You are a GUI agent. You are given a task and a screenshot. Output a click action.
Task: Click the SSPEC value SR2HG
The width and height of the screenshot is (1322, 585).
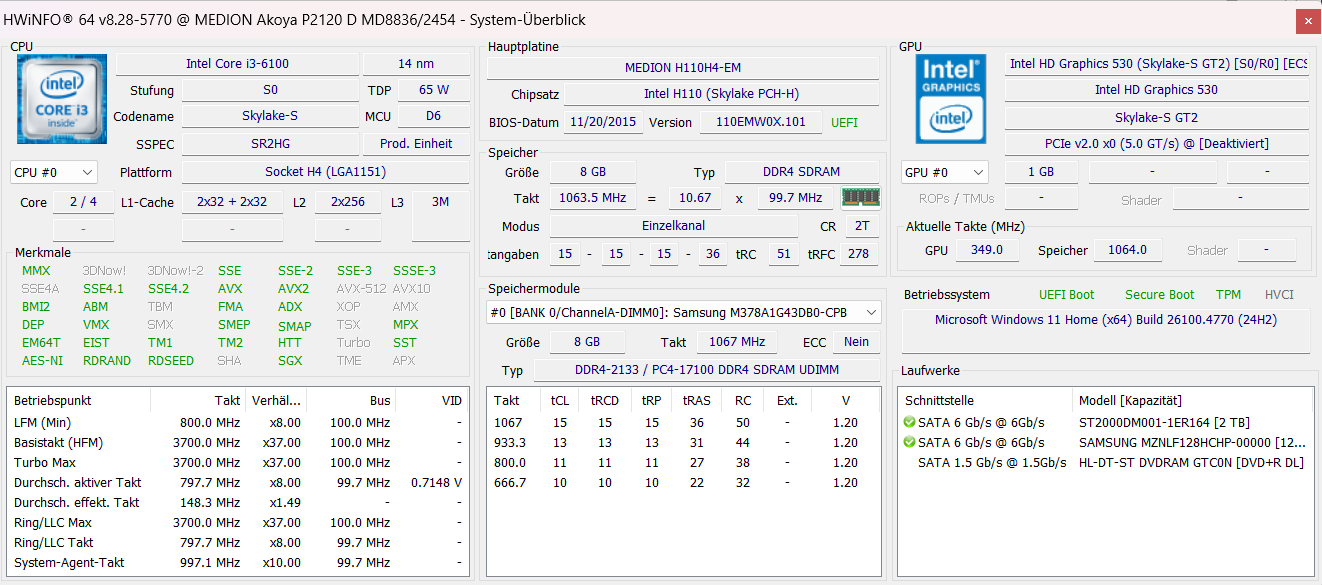coord(270,144)
